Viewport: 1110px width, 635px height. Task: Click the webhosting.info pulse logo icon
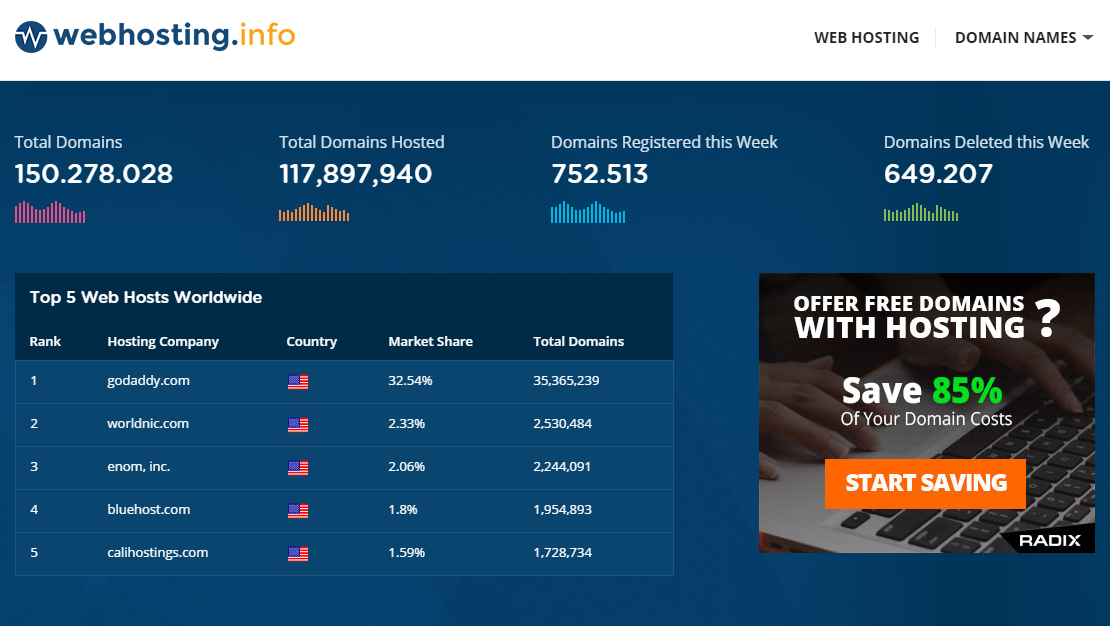[31, 37]
